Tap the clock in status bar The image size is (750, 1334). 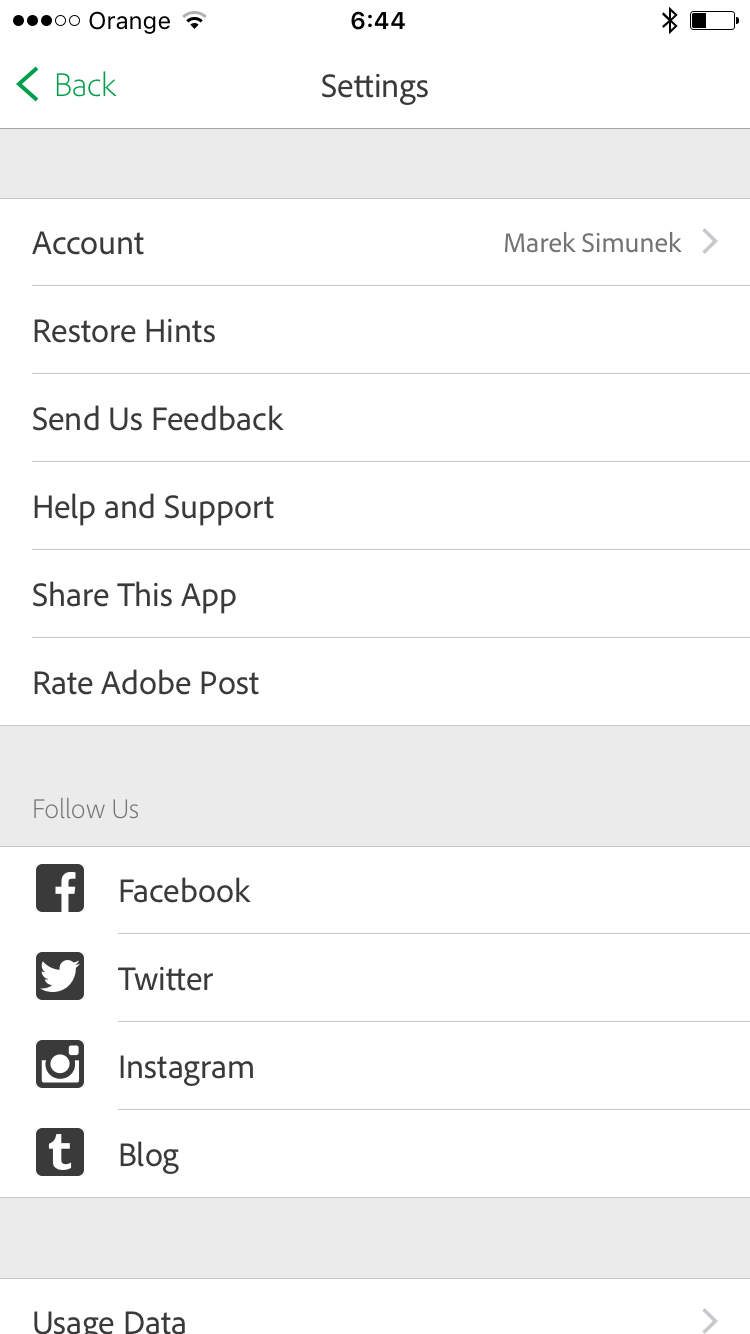click(x=378, y=21)
